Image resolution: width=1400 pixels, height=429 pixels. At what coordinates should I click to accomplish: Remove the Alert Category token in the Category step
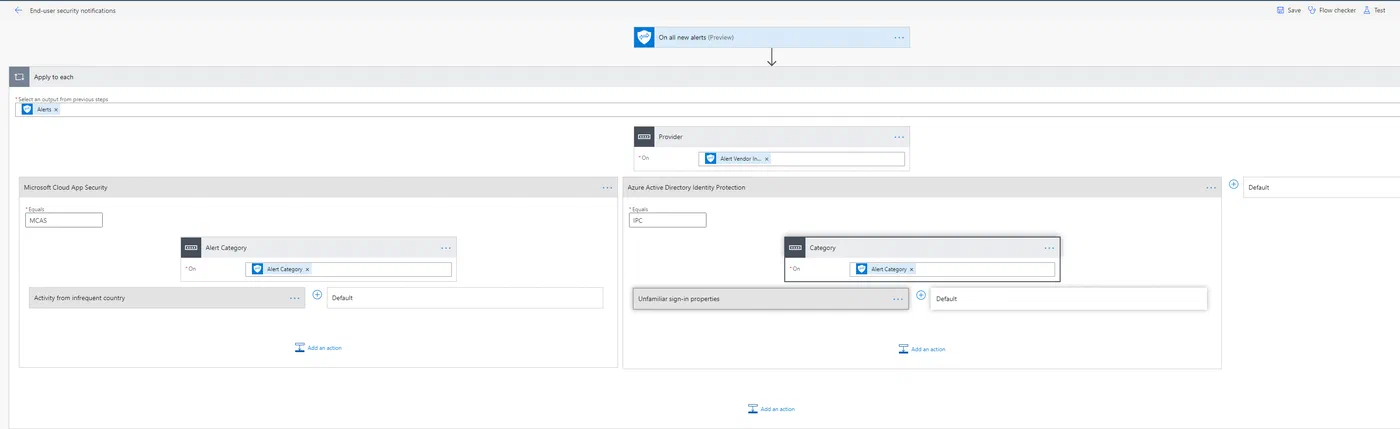911,269
